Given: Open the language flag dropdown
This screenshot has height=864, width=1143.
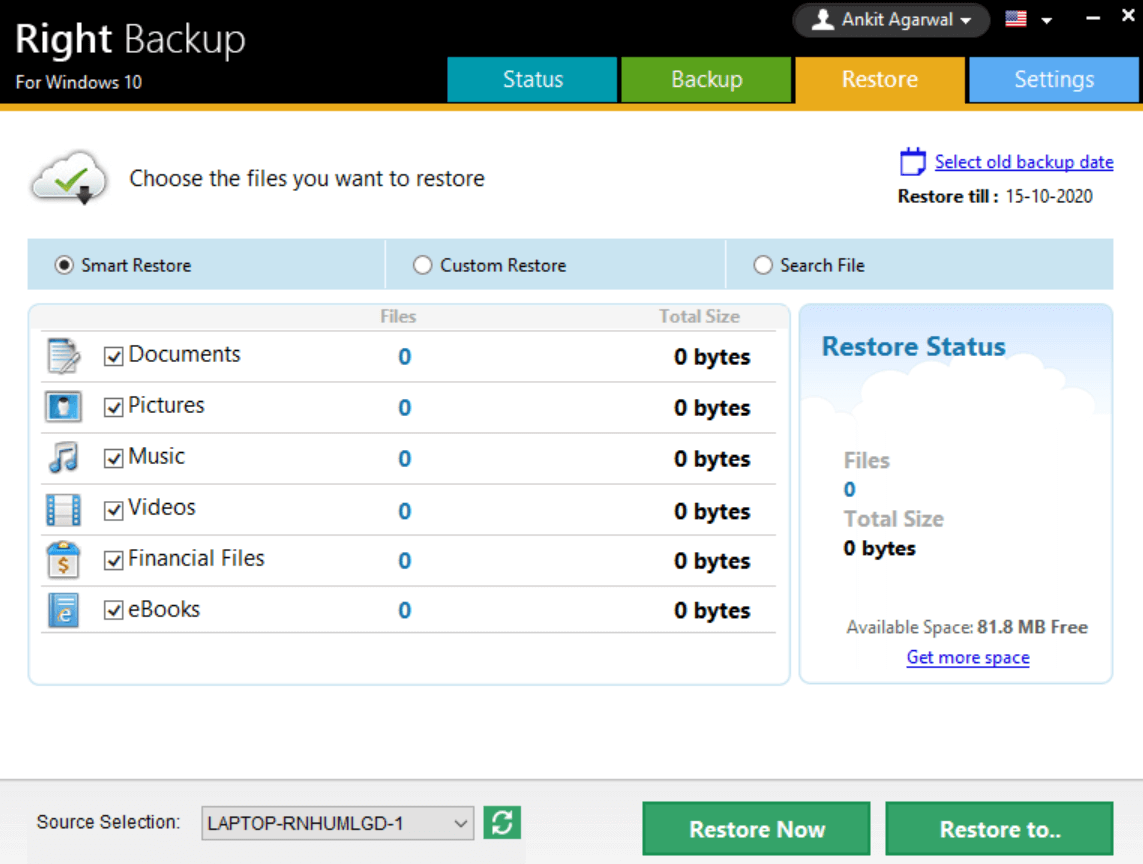Looking at the screenshot, I should (1030, 20).
